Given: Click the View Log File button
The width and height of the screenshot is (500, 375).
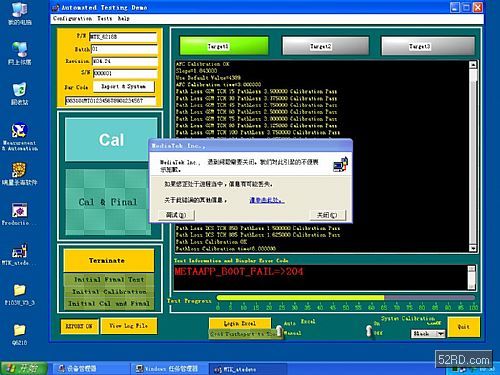Looking at the screenshot, I should click(x=129, y=326).
